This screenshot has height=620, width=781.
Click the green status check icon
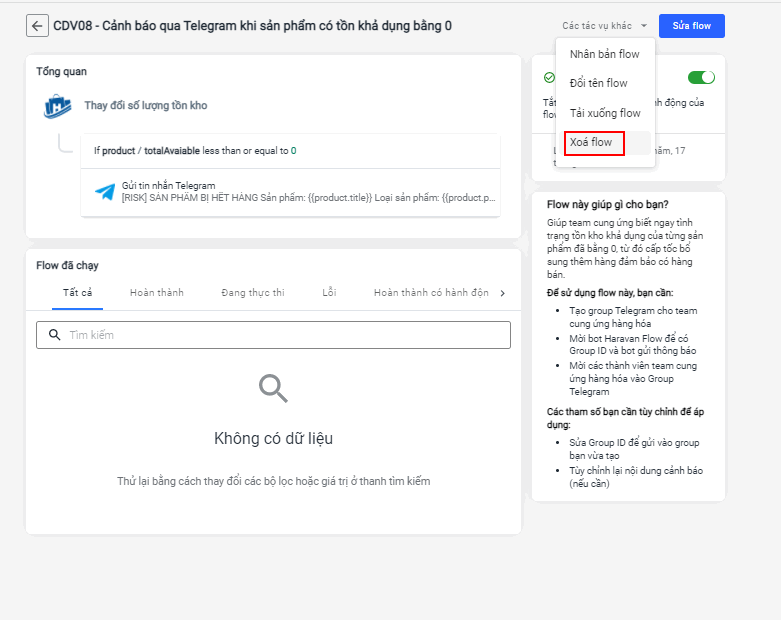pyautogui.click(x=549, y=78)
